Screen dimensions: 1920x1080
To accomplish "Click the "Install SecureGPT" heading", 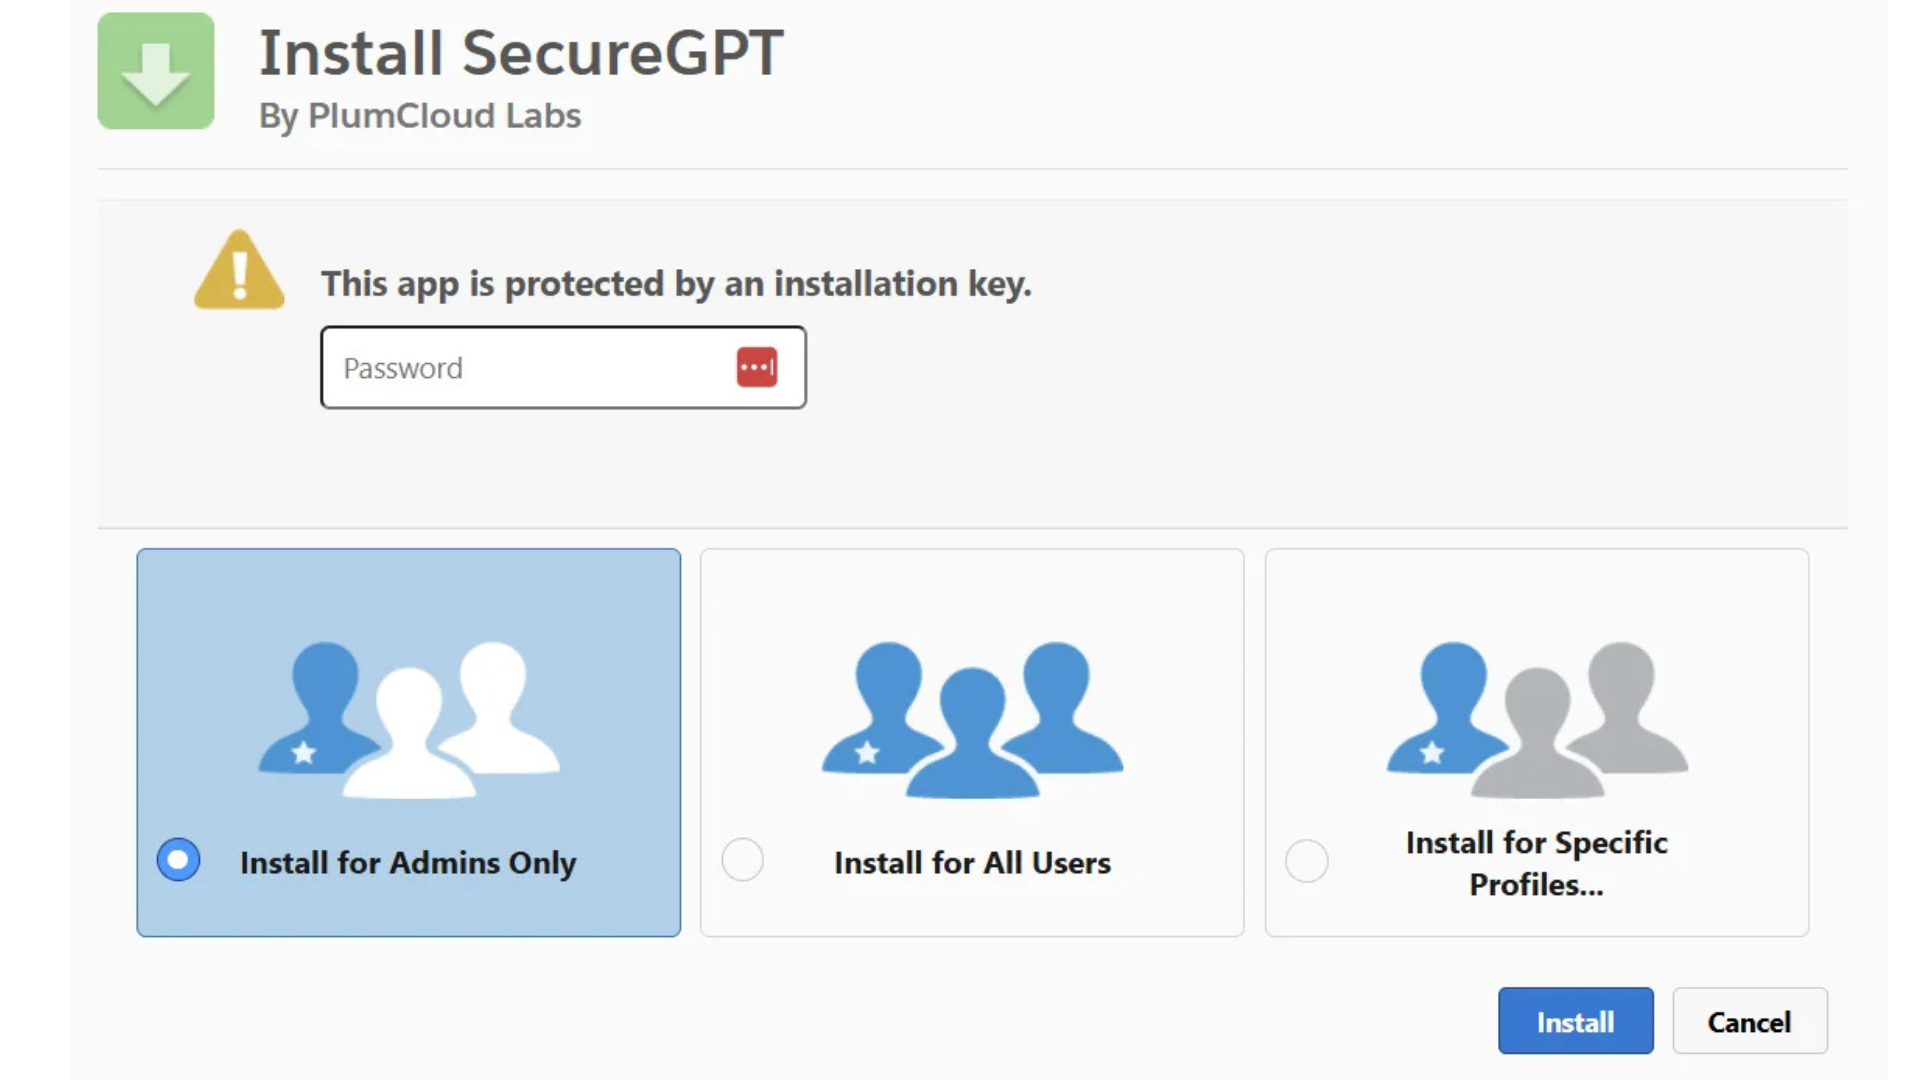I will click(521, 53).
